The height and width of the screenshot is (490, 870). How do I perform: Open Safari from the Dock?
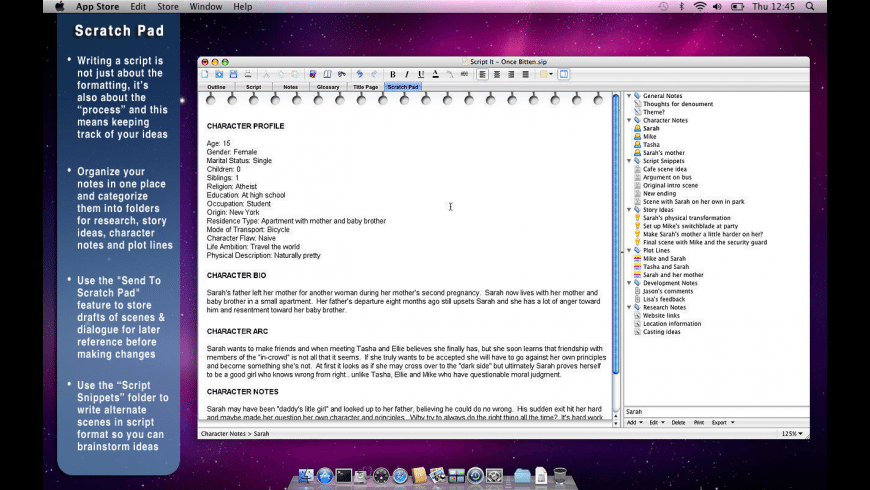tap(400, 476)
